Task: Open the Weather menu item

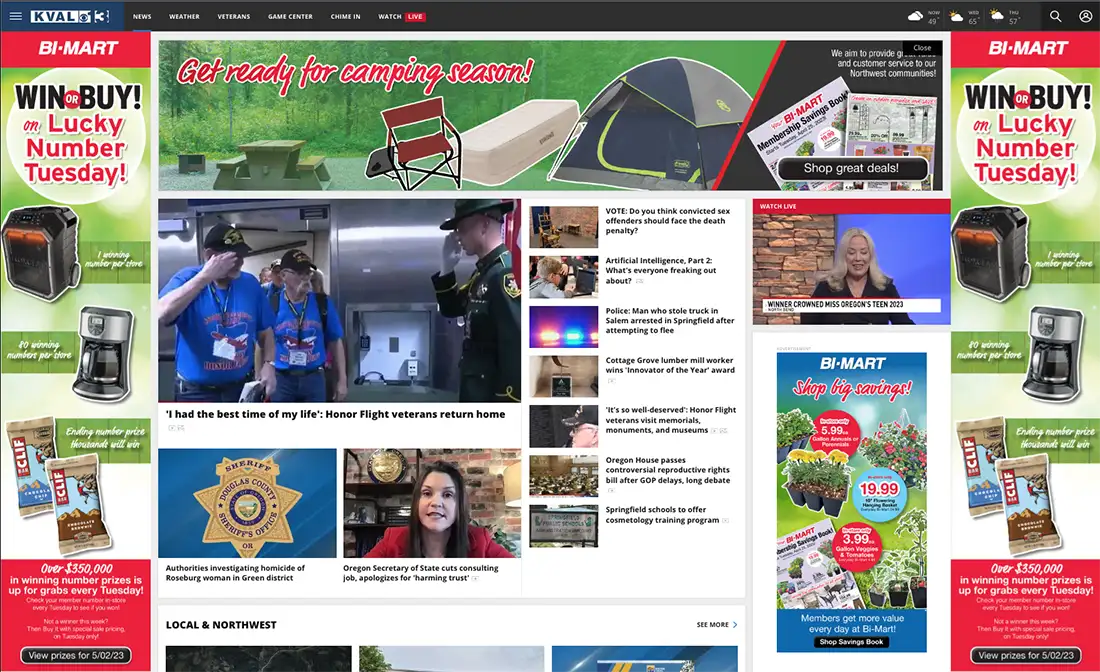Action: [x=185, y=16]
